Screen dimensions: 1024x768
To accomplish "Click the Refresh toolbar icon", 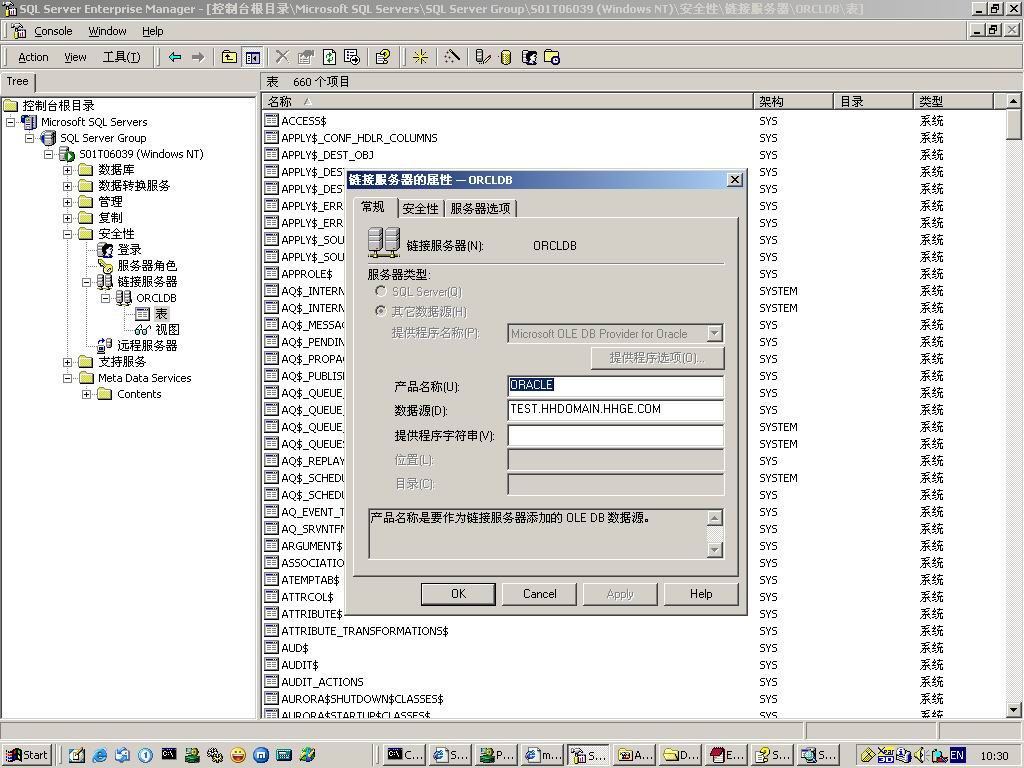I will (x=329, y=57).
